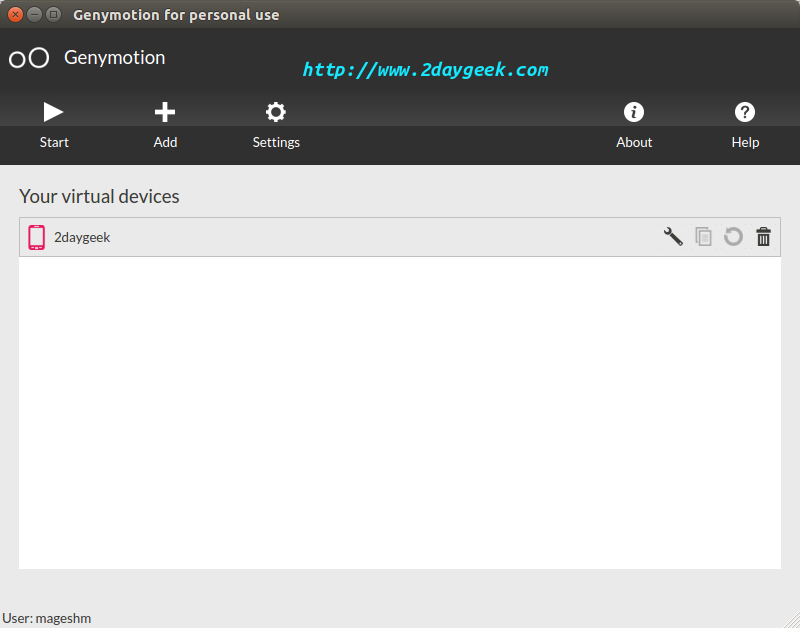Select the 2daygeek virtual device row
The image size is (800, 628).
(x=399, y=237)
